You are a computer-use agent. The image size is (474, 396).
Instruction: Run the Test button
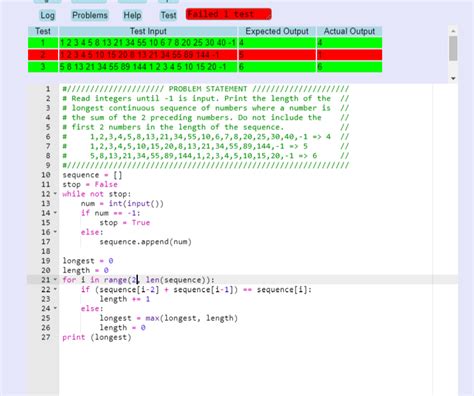(168, 15)
